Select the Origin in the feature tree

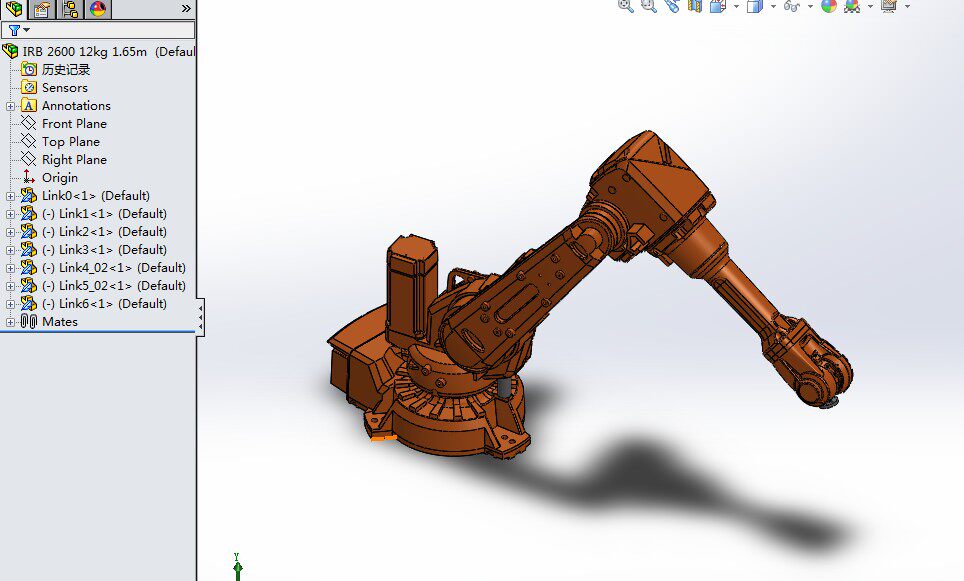(58, 177)
